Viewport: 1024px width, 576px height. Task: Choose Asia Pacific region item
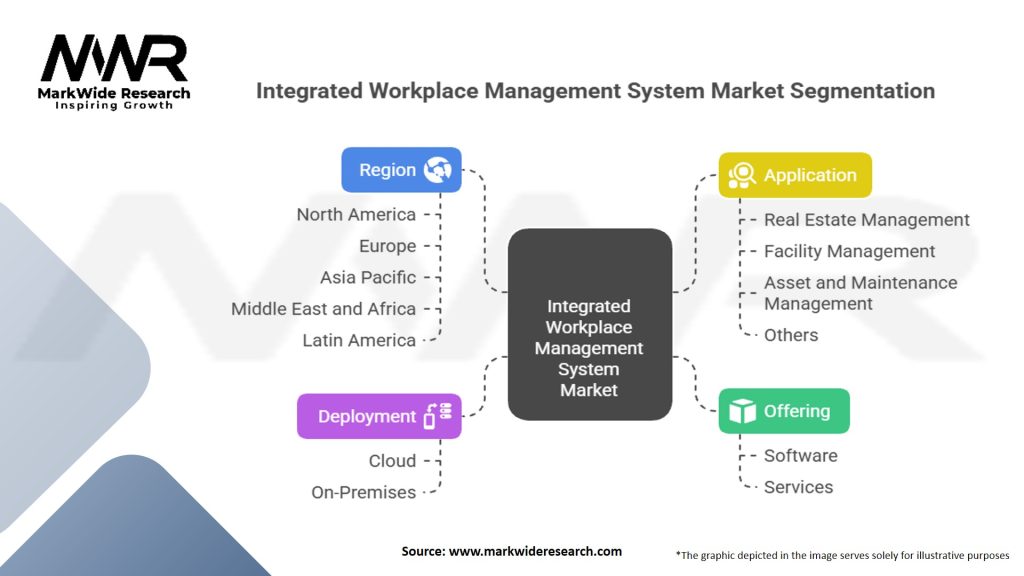(x=367, y=277)
